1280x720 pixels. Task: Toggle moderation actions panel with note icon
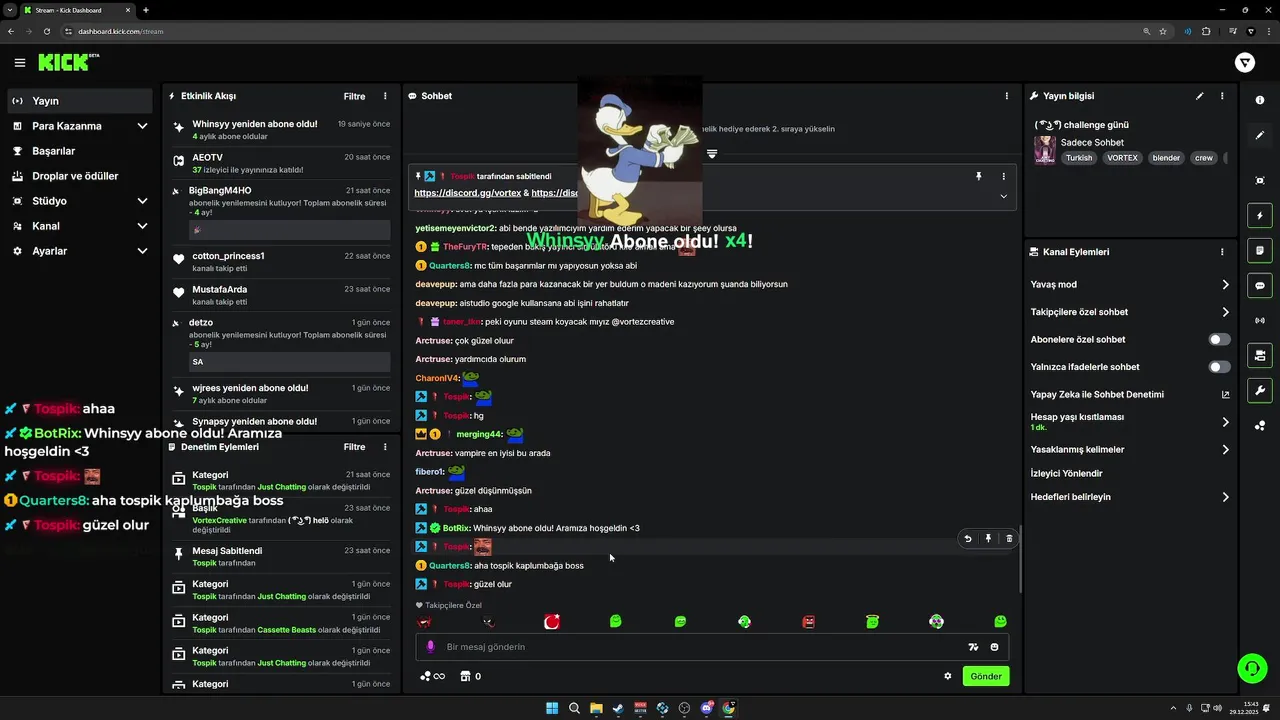coord(1260,250)
